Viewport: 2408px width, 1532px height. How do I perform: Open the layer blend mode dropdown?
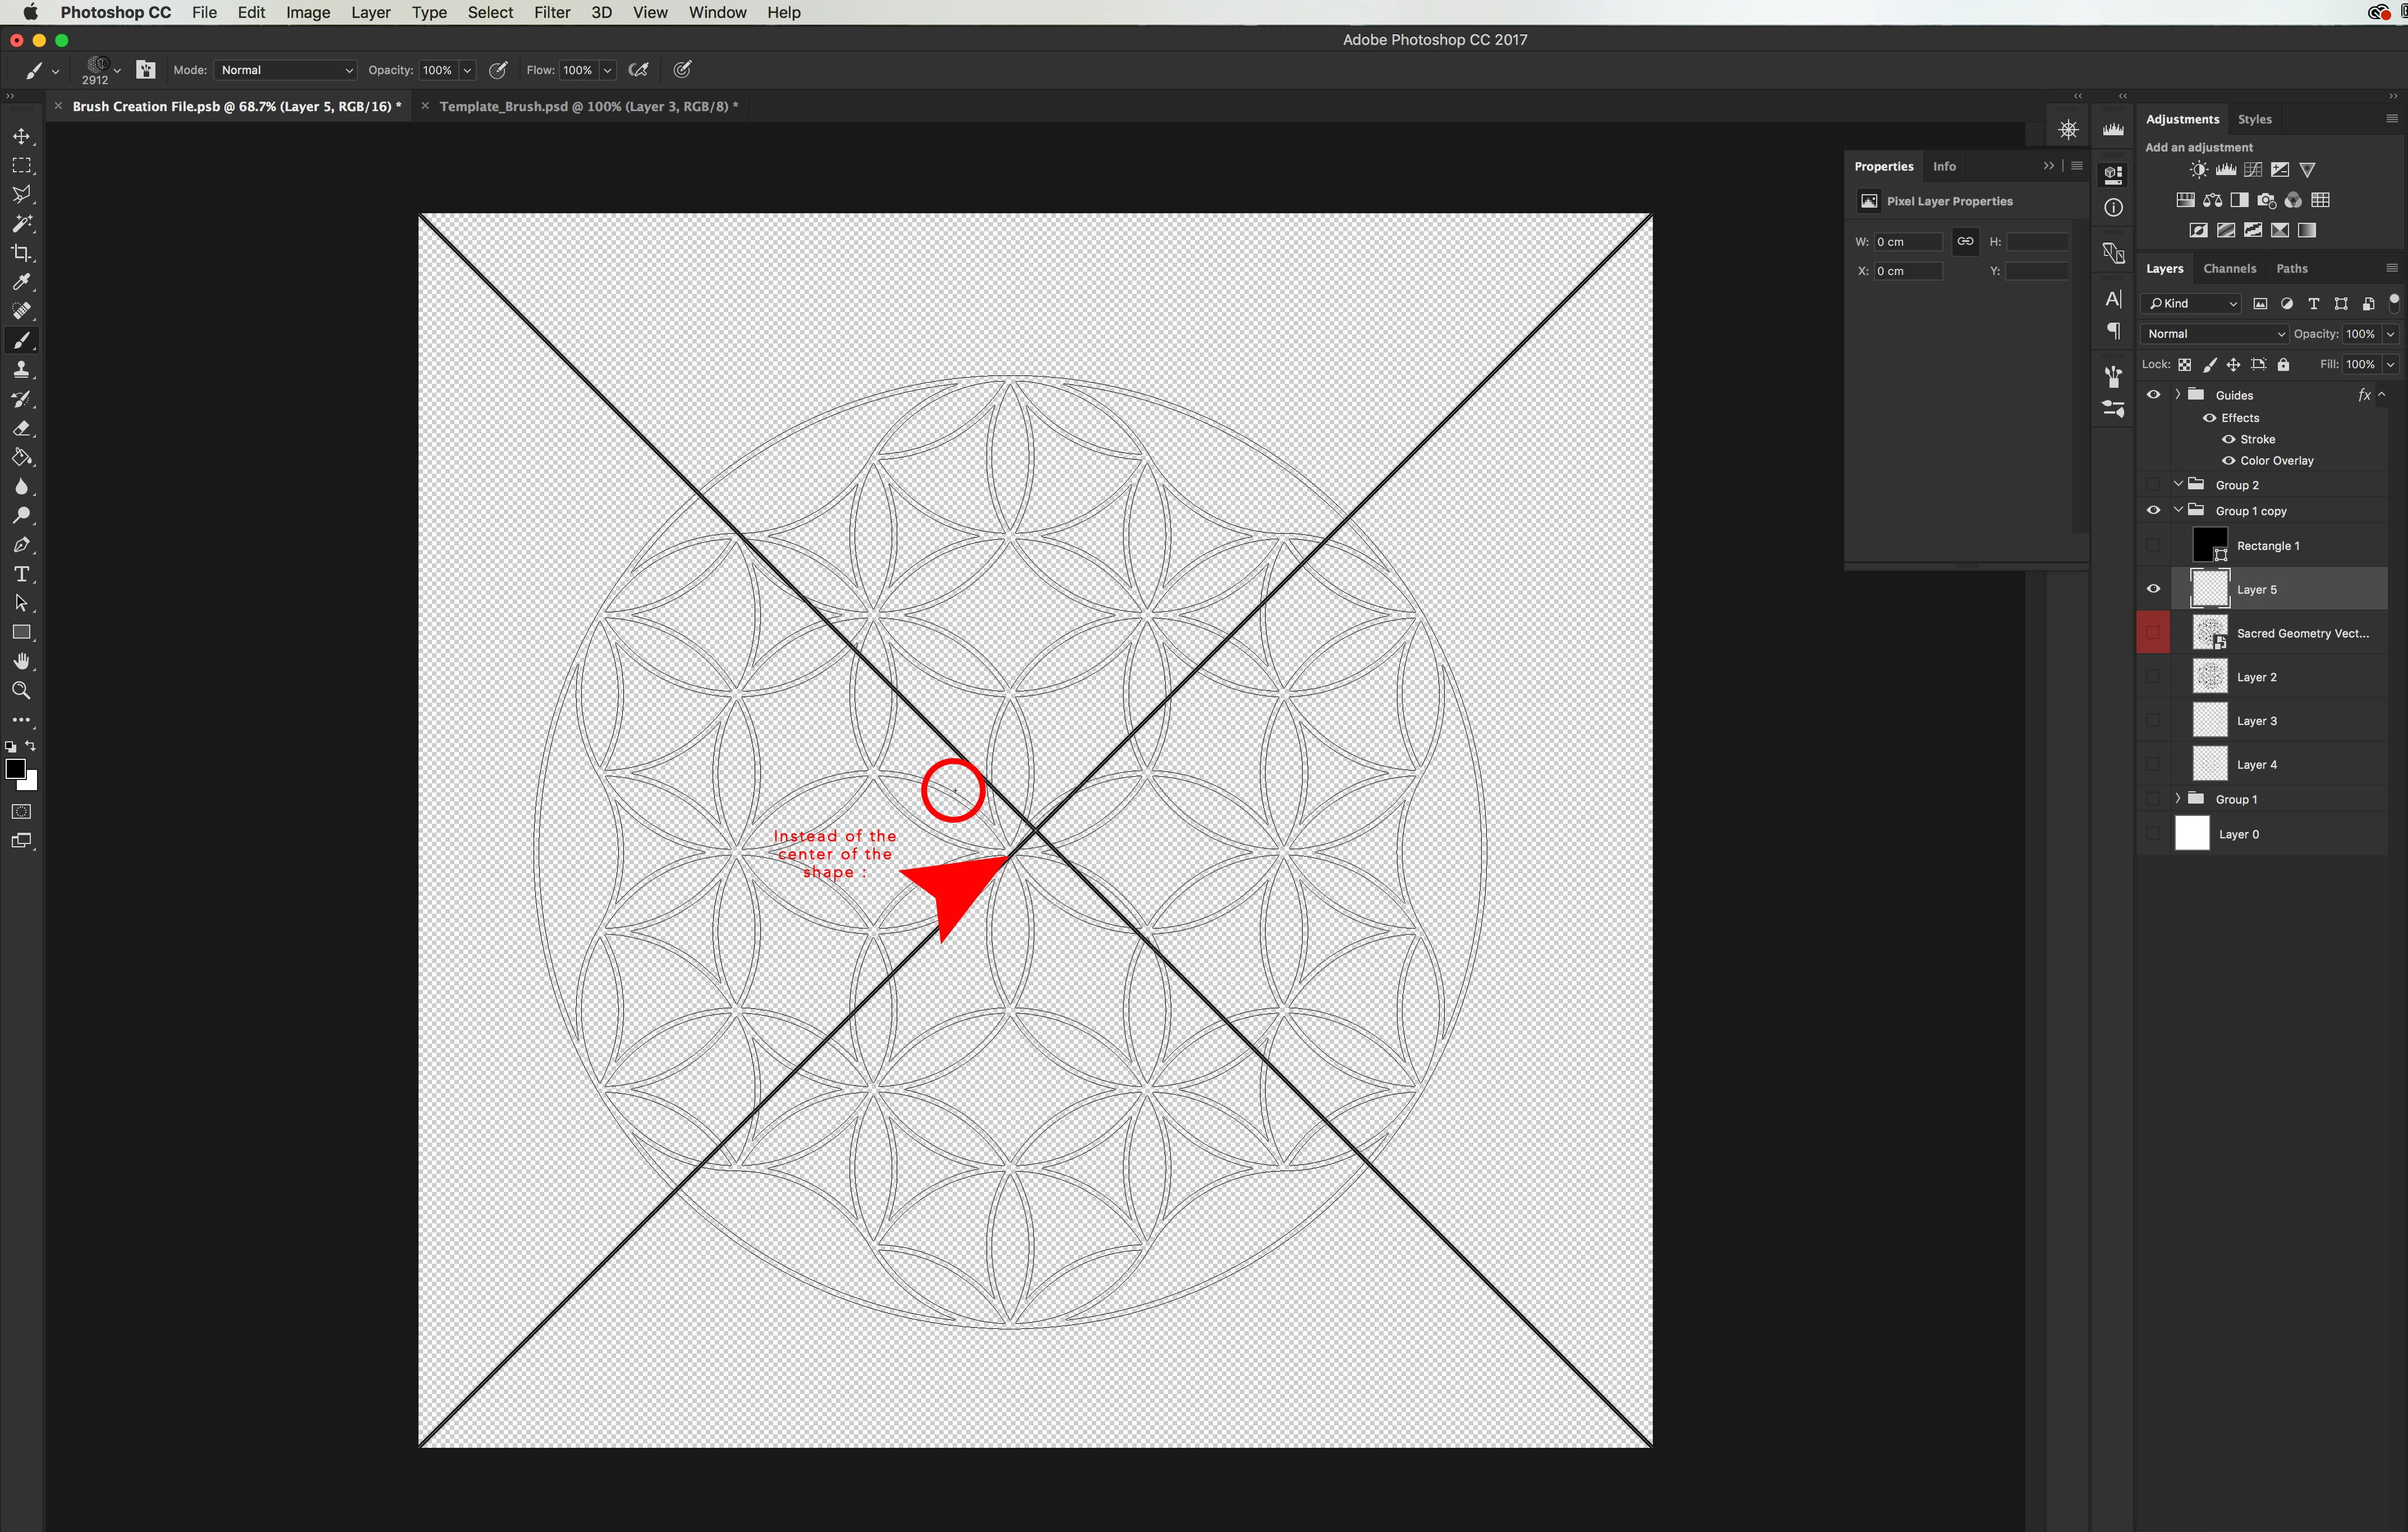(x=2215, y=334)
